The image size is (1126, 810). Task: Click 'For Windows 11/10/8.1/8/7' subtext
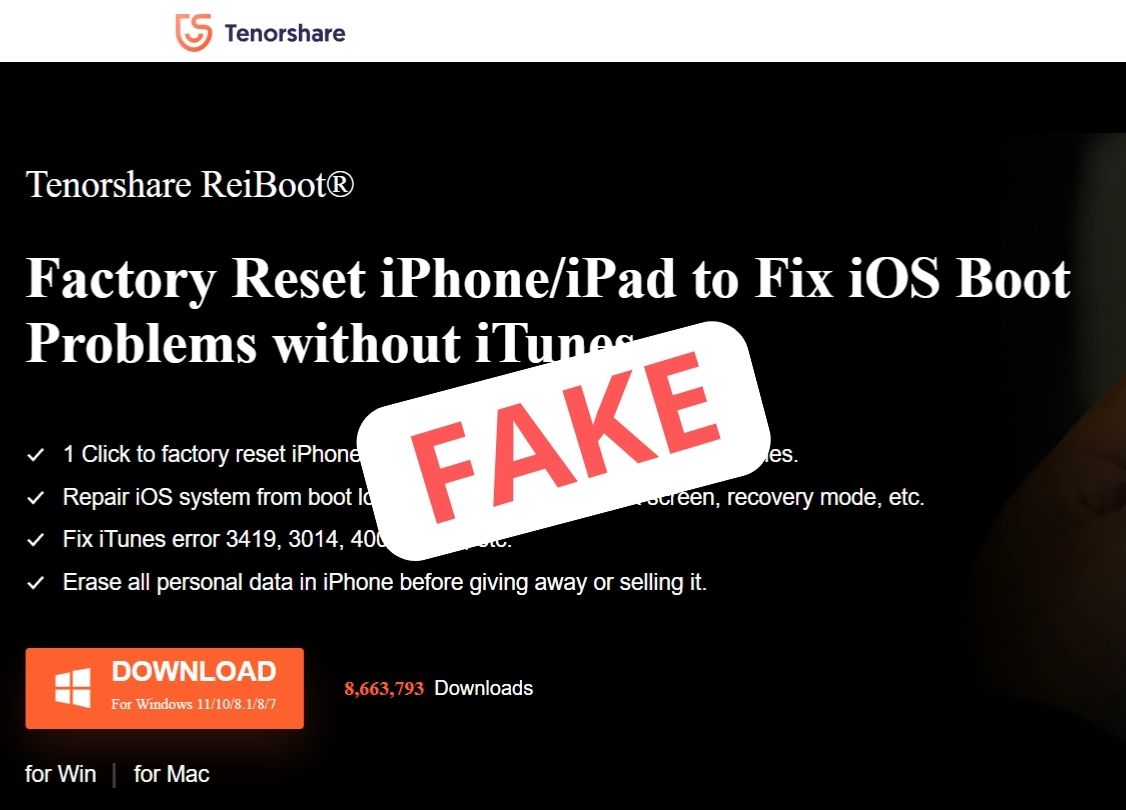tap(194, 704)
